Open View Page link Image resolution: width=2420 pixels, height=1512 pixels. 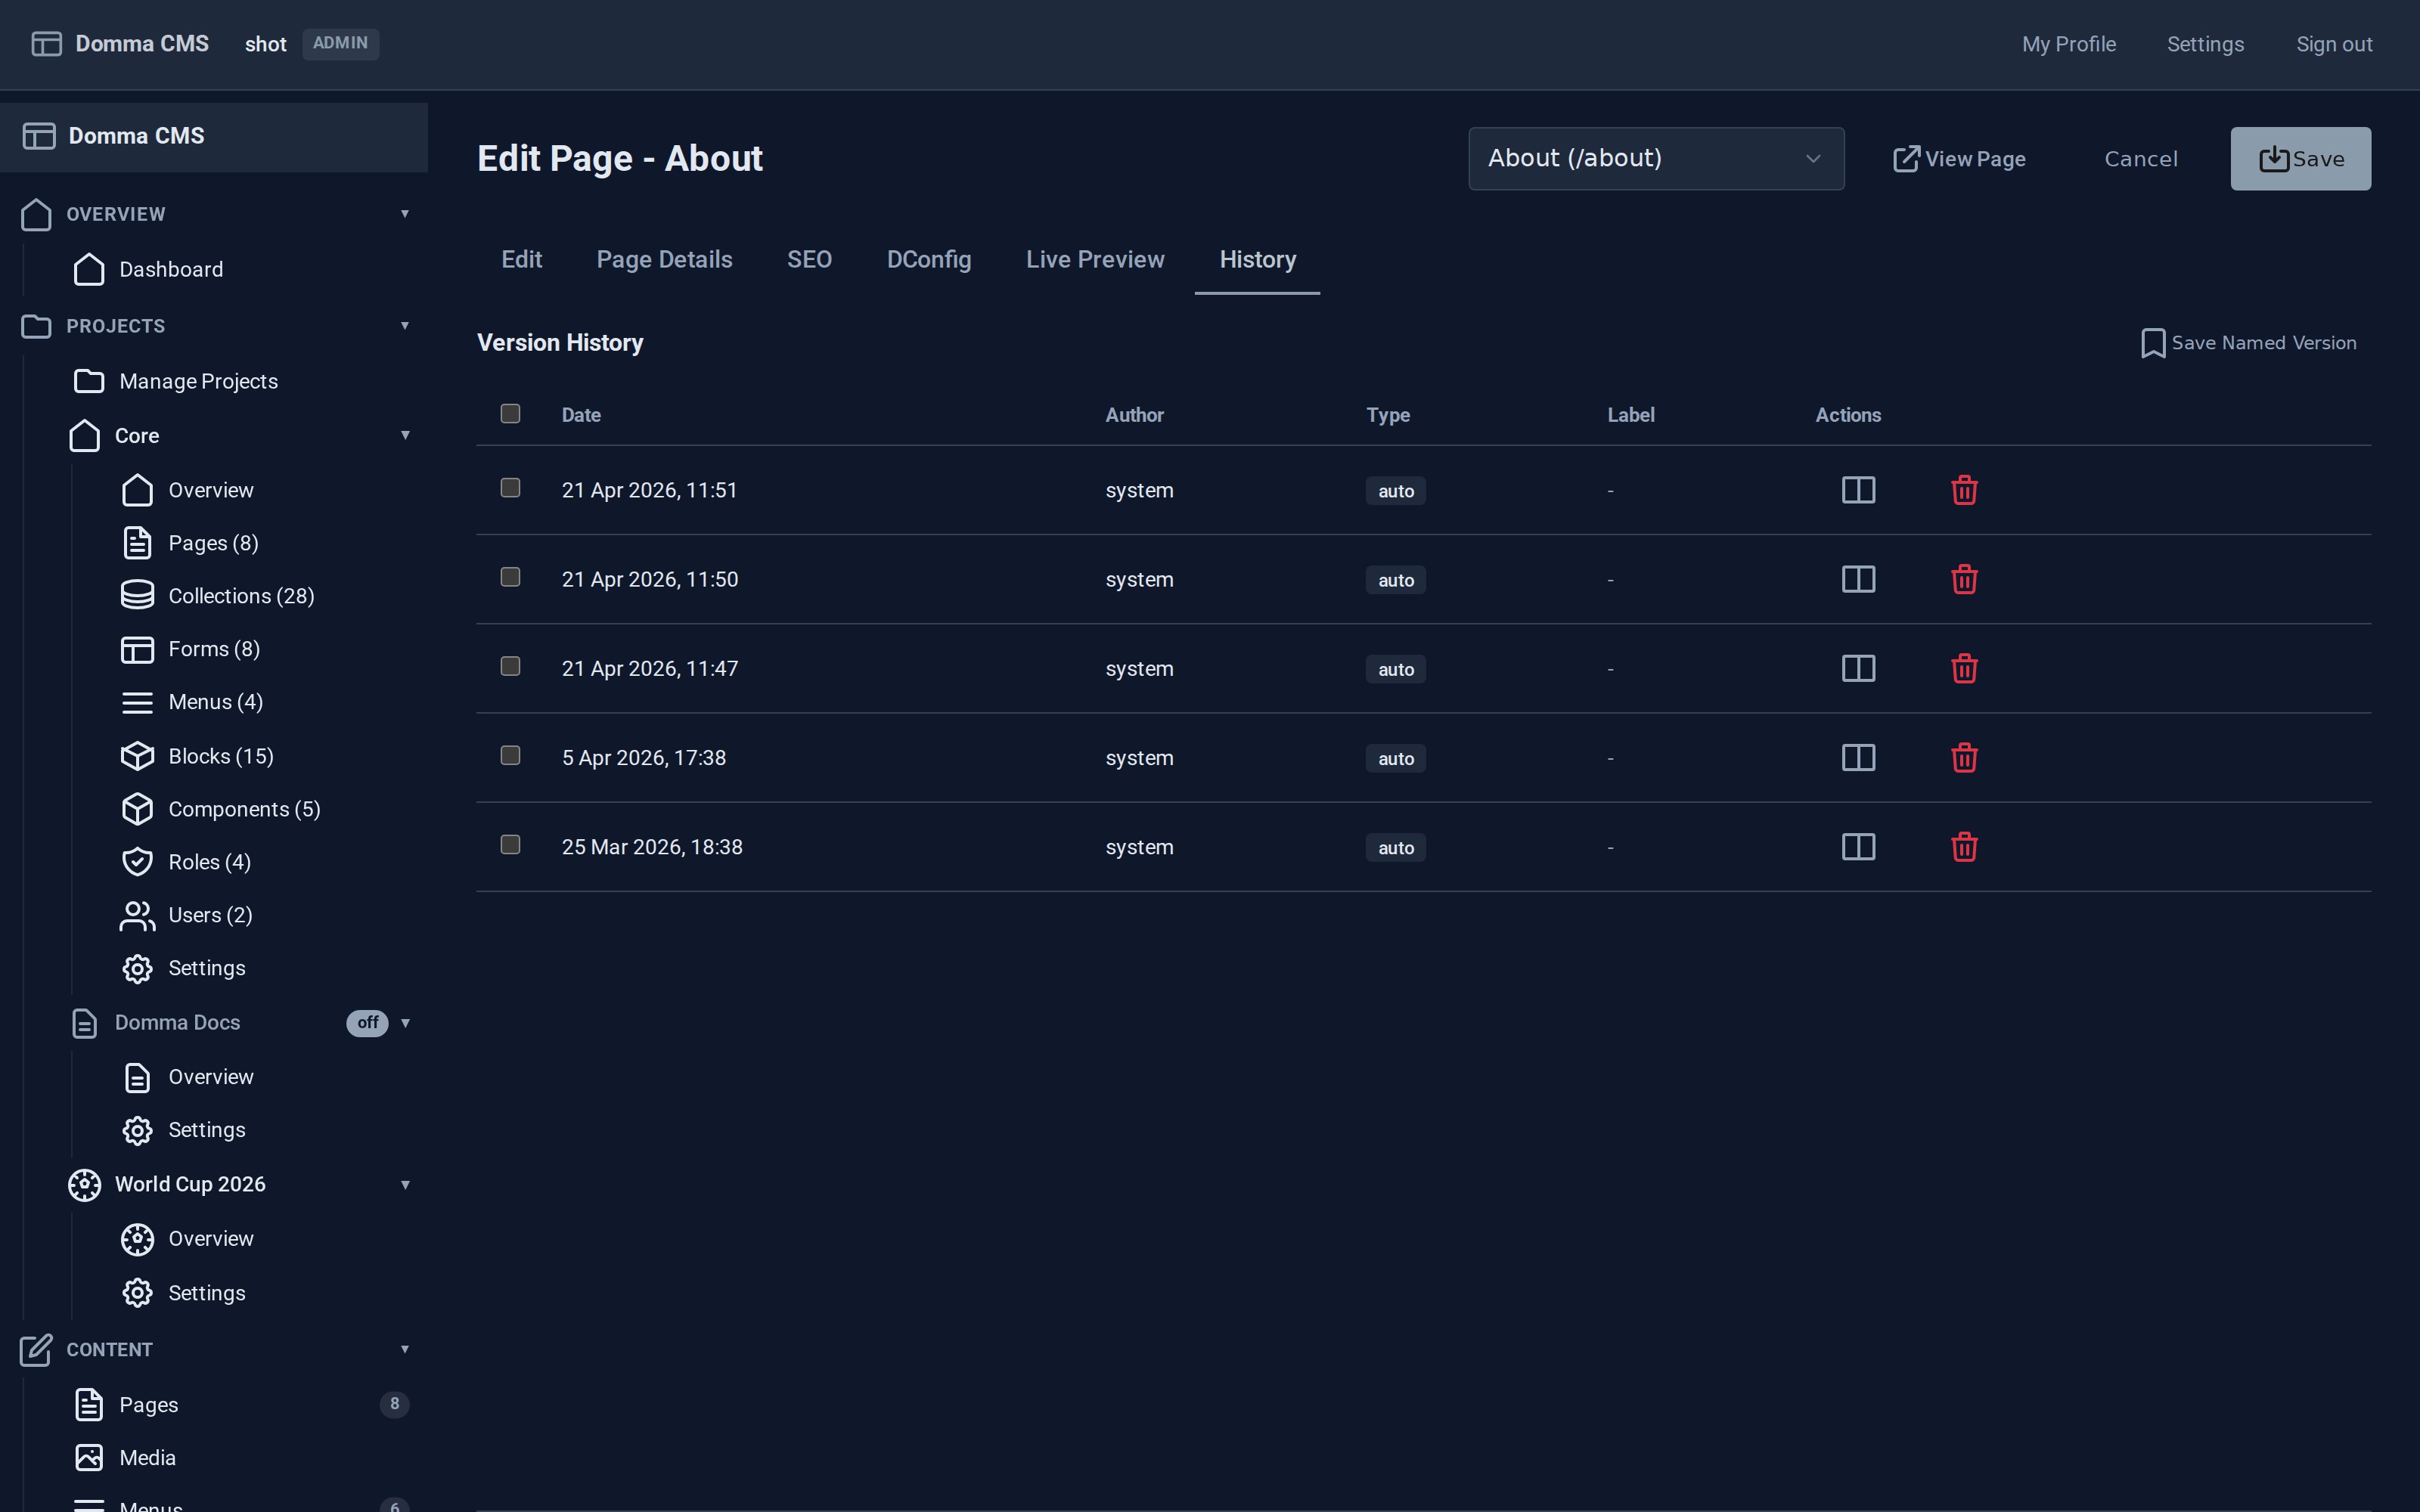tap(1959, 159)
